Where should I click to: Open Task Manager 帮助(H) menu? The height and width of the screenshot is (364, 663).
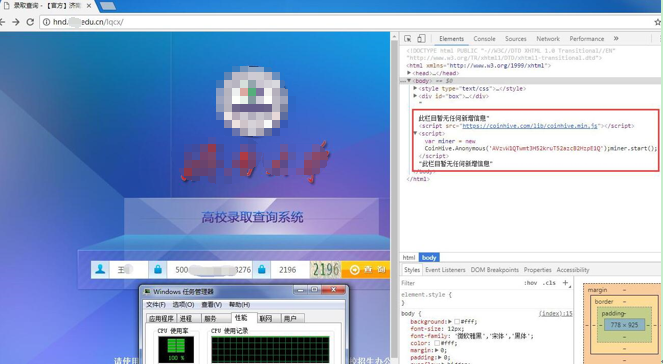point(239,304)
